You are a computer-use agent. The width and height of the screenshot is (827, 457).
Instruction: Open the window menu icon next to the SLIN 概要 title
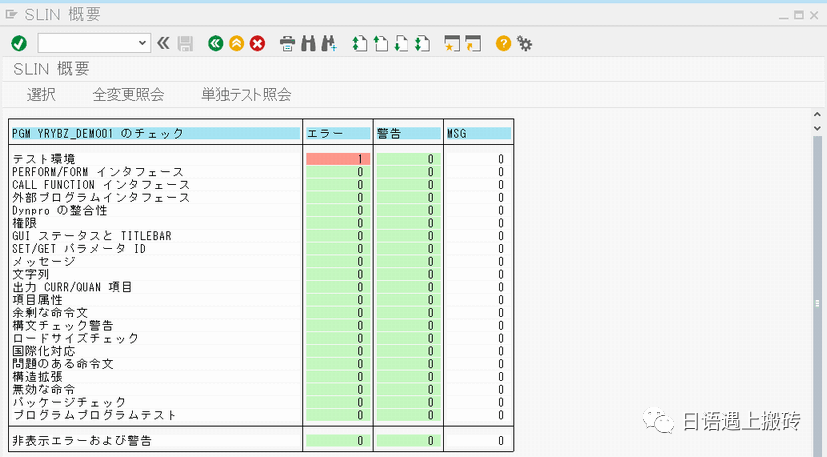[11, 15]
